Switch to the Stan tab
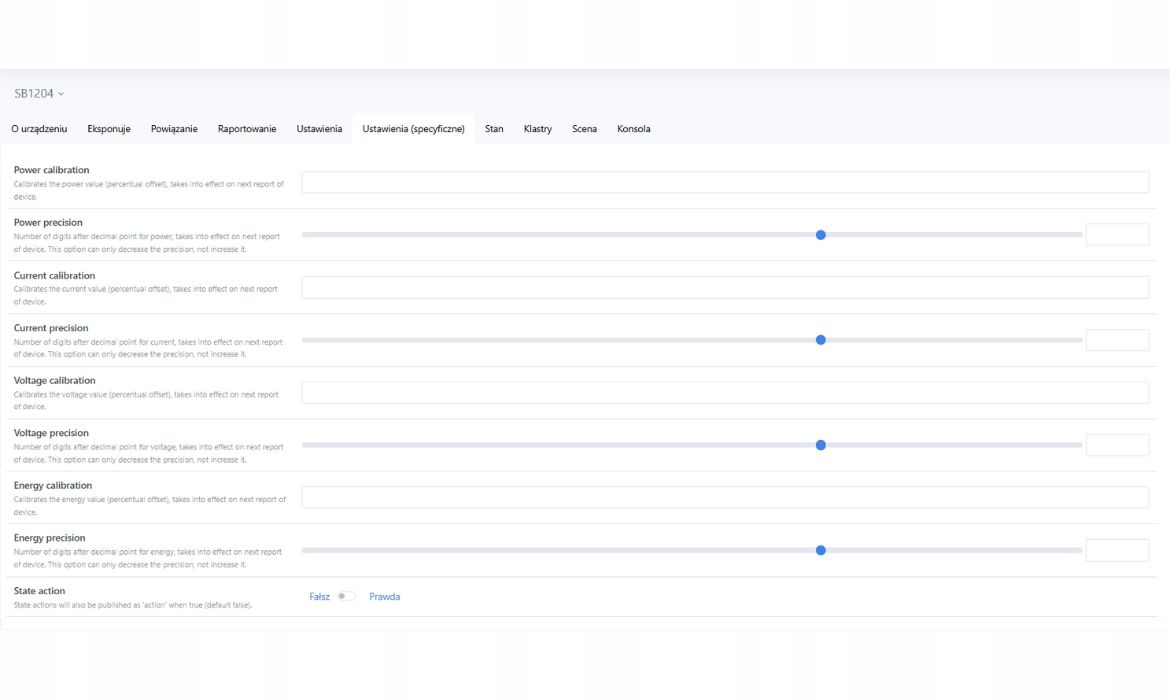The height and width of the screenshot is (700, 1170). click(x=494, y=129)
